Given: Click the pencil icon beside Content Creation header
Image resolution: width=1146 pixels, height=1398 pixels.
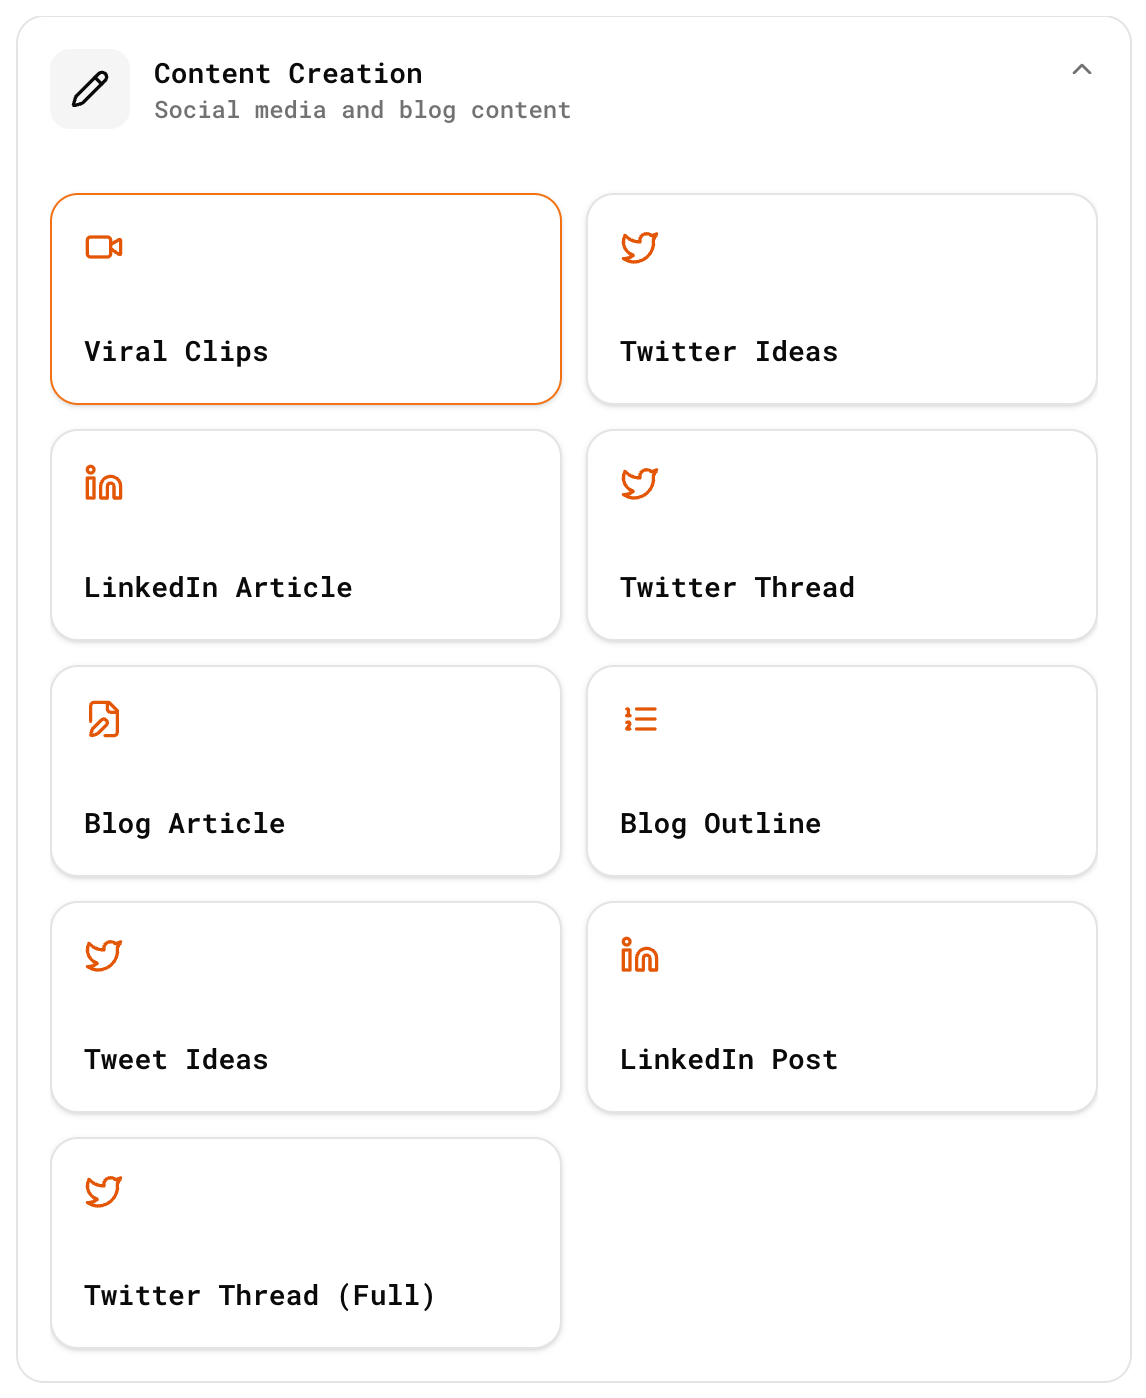Looking at the screenshot, I should (89, 88).
